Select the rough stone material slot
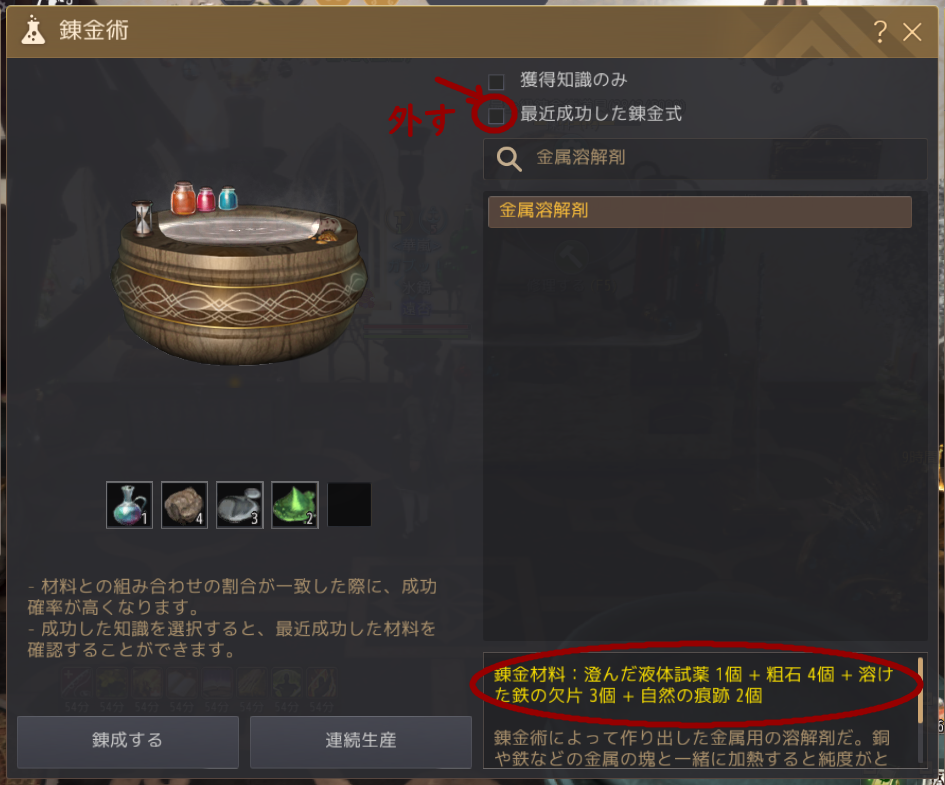 (184, 505)
